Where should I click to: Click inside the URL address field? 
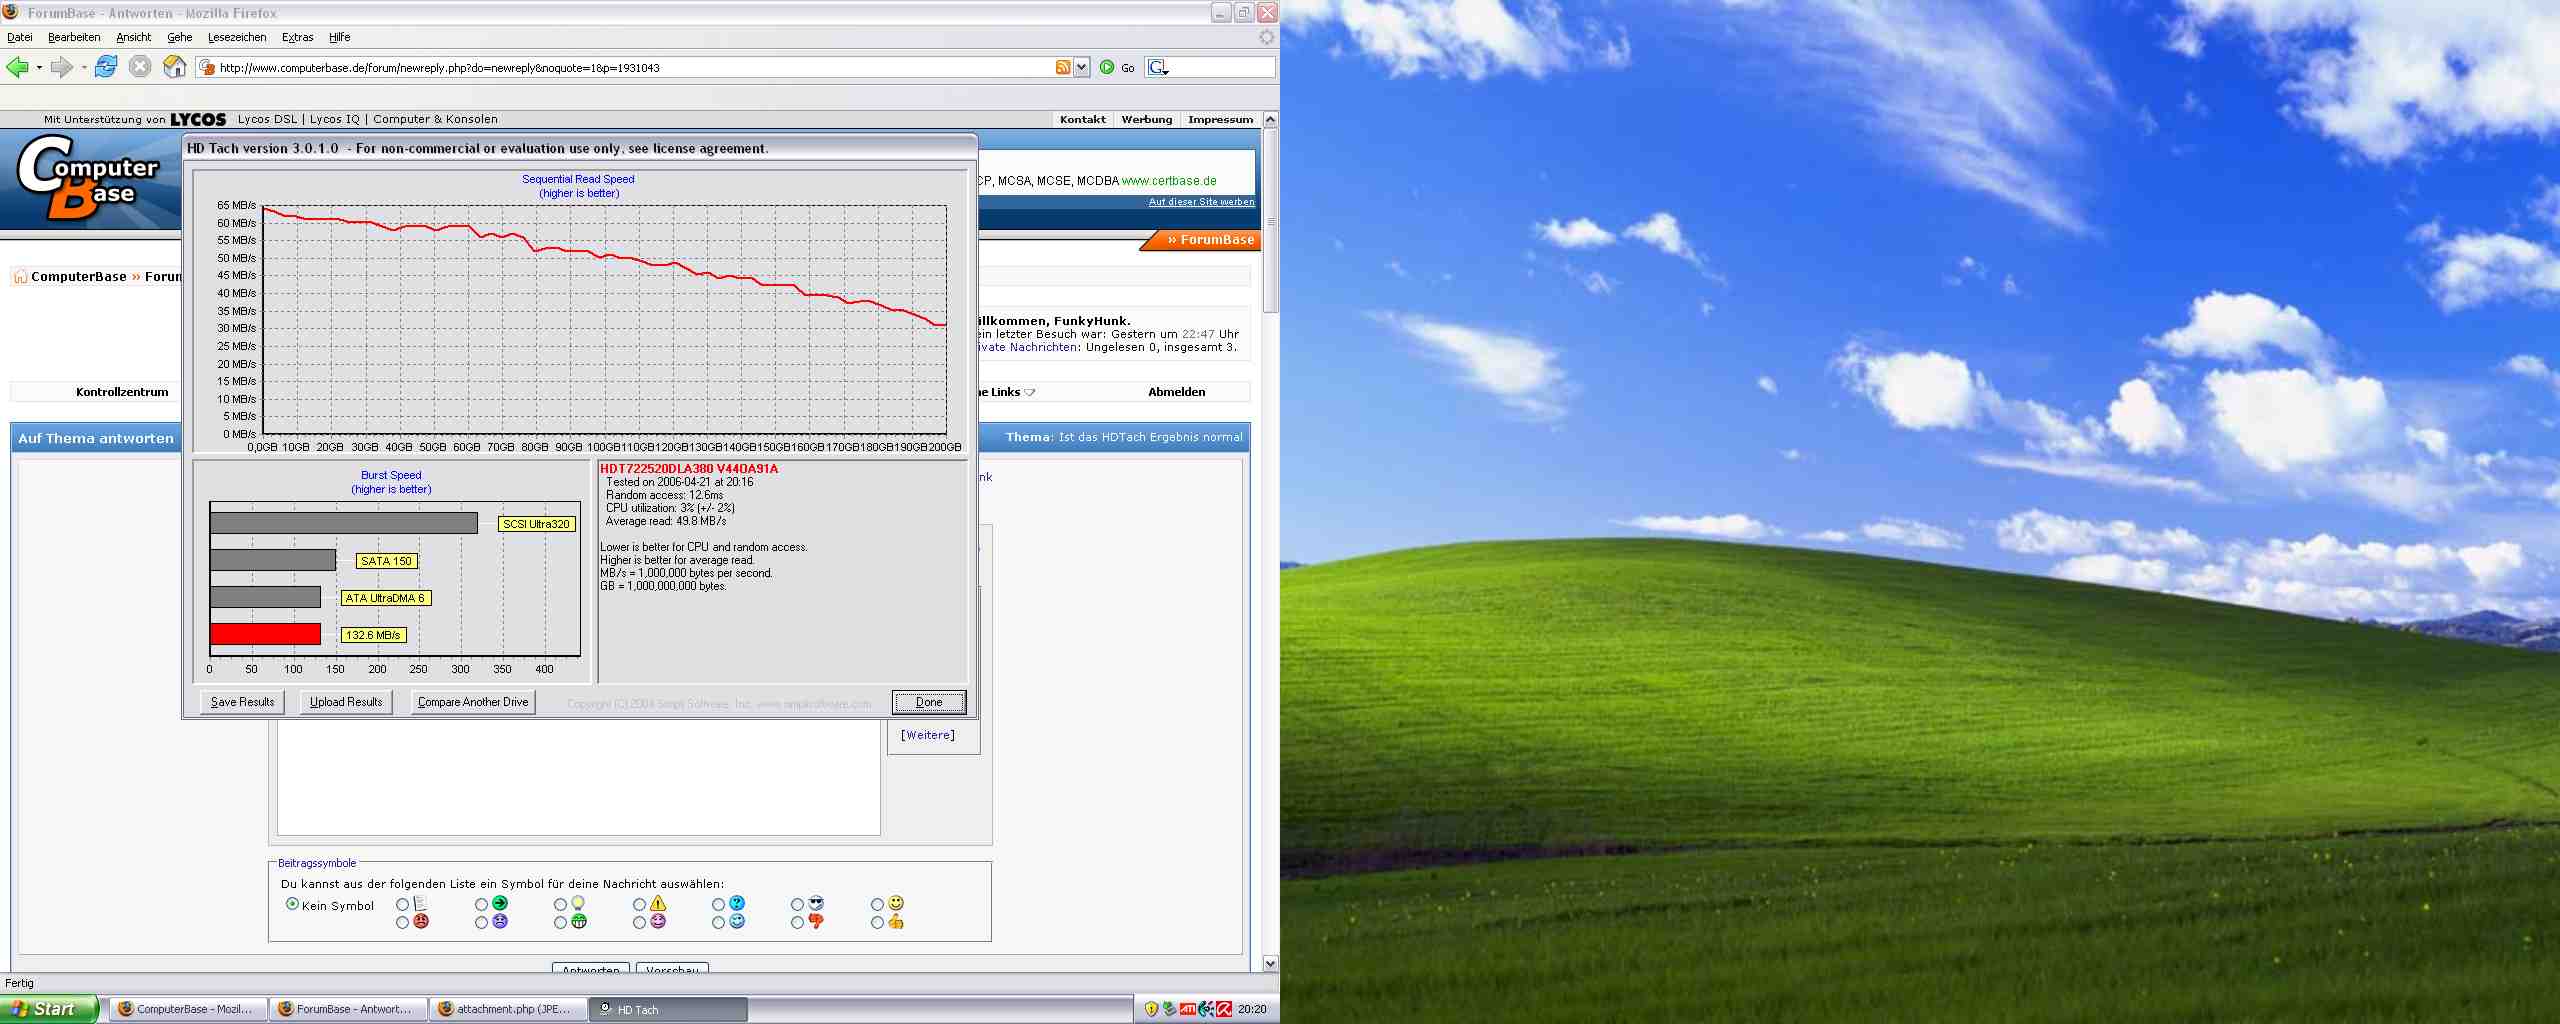coord(634,68)
